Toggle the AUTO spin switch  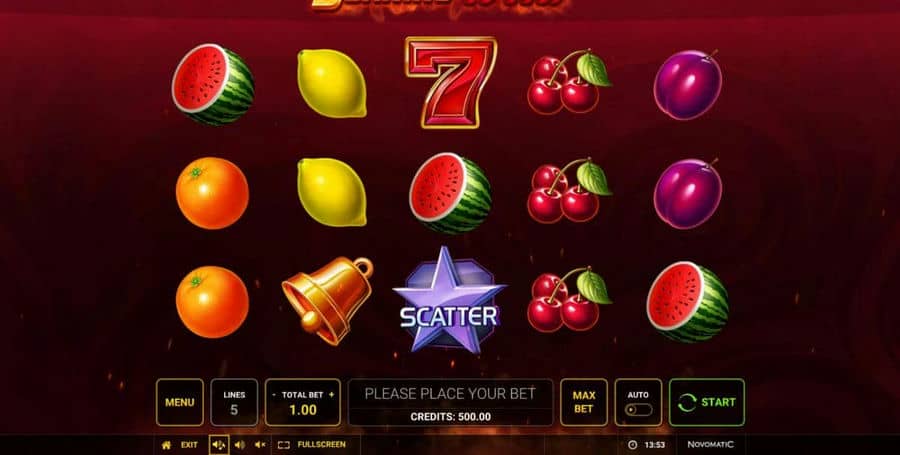[638, 410]
